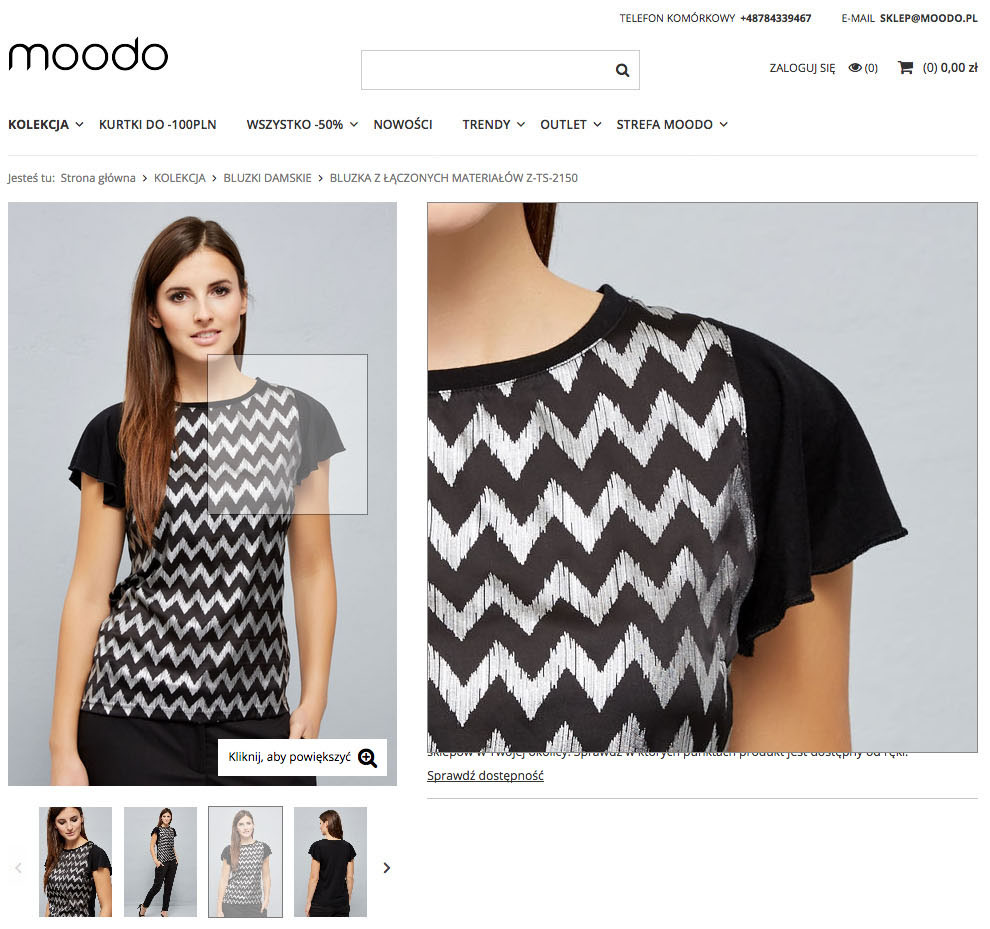Select the full-body pose thumbnail
990x929 pixels.
click(x=160, y=861)
